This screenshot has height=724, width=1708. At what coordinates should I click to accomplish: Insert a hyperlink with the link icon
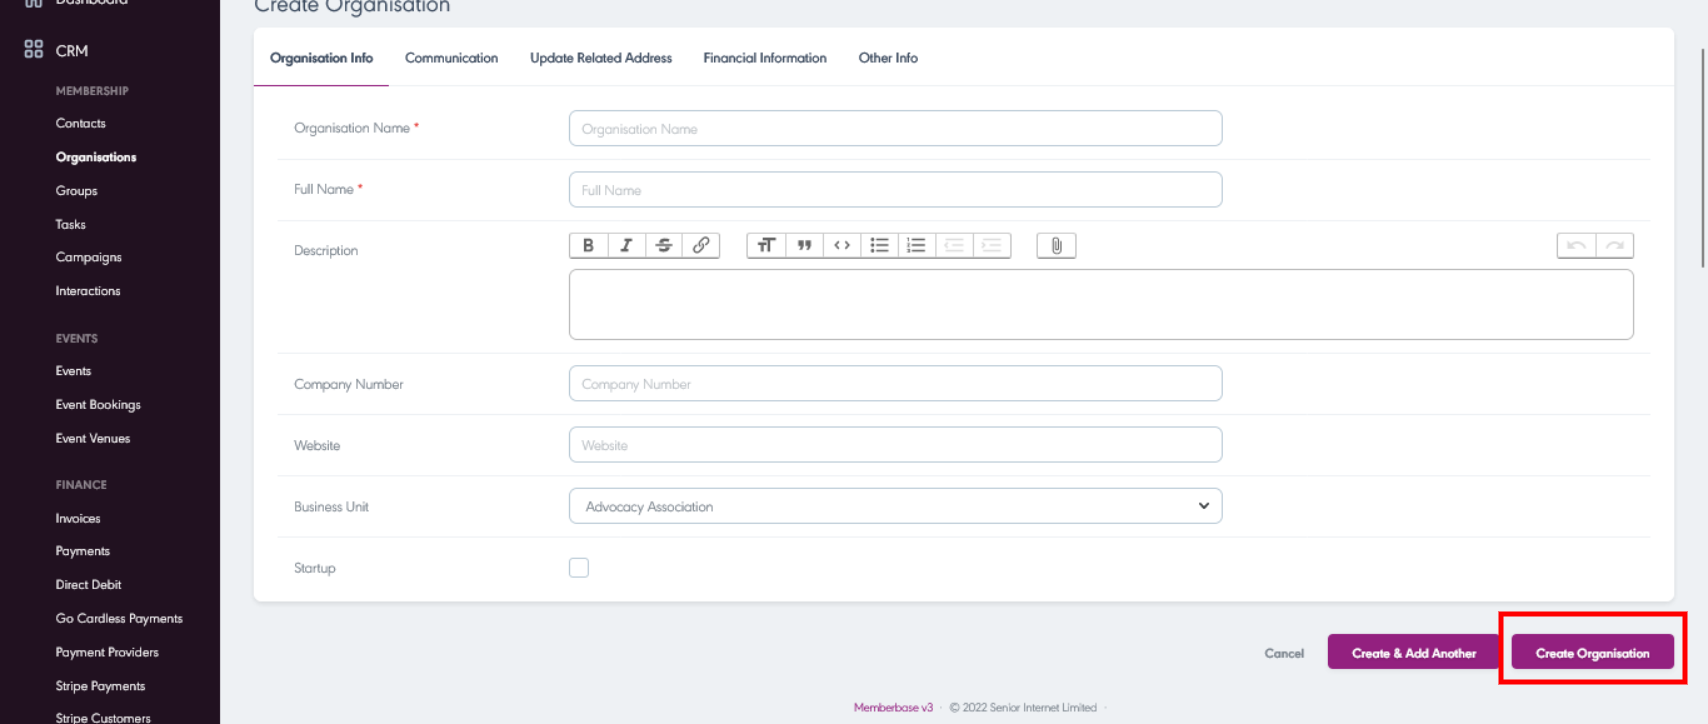[x=701, y=246]
